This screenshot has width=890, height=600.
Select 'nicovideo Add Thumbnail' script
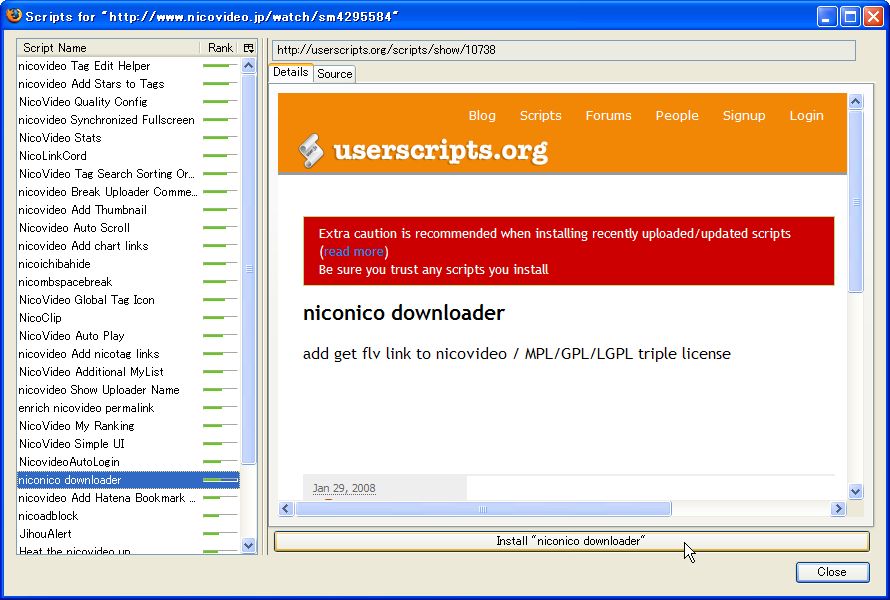tap(128, 210)
